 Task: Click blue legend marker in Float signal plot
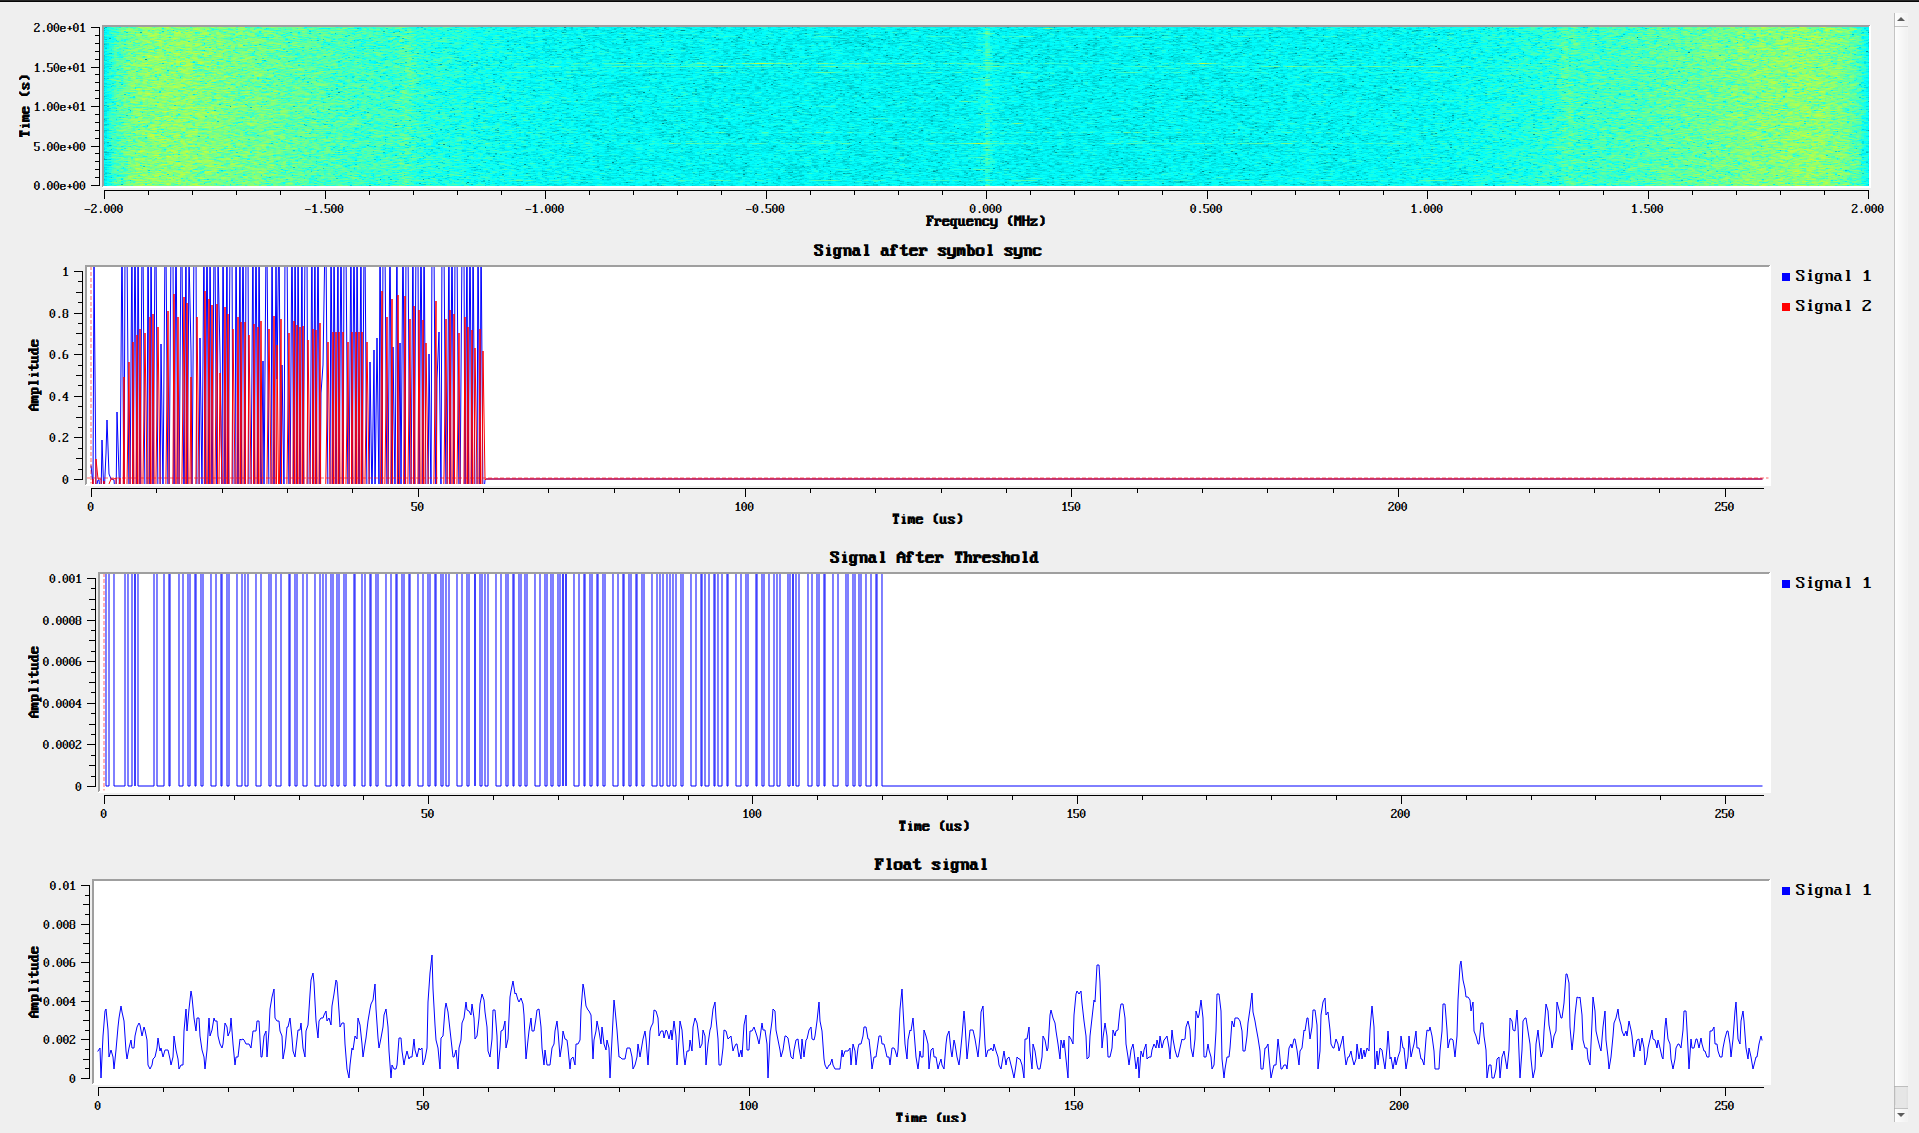tap(1786, 891)
